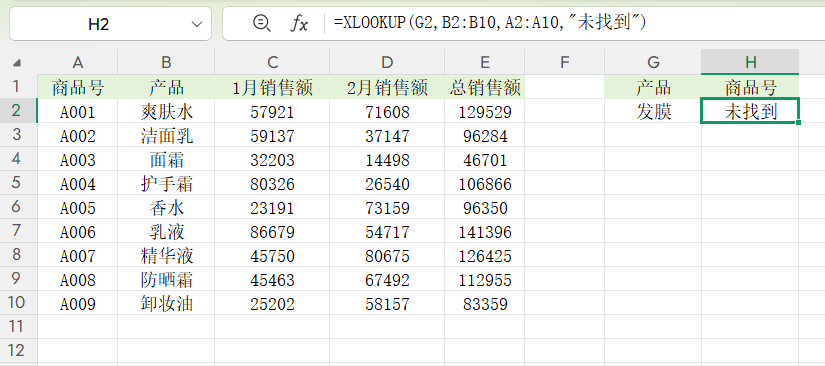Click the 产品 header cell in column G
This screenshot has width=825, height=366.
tap(653, 87)
